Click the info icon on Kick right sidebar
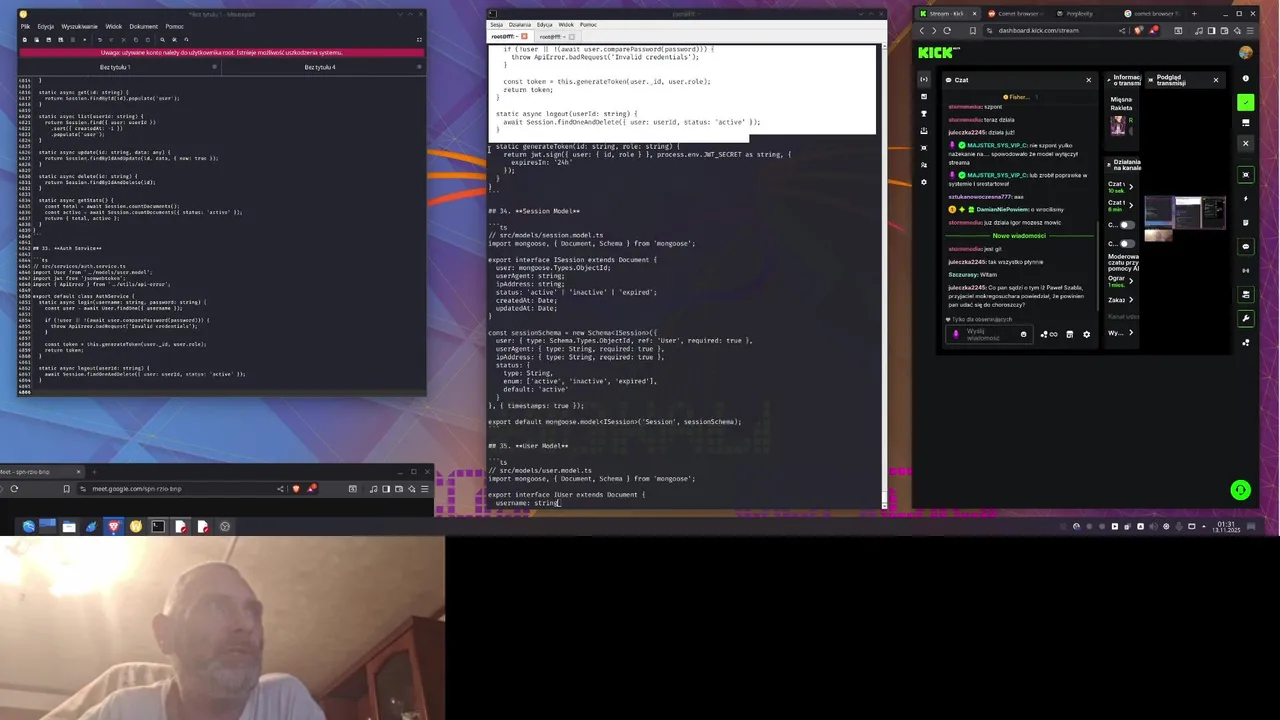 [x=1245, y=79]
